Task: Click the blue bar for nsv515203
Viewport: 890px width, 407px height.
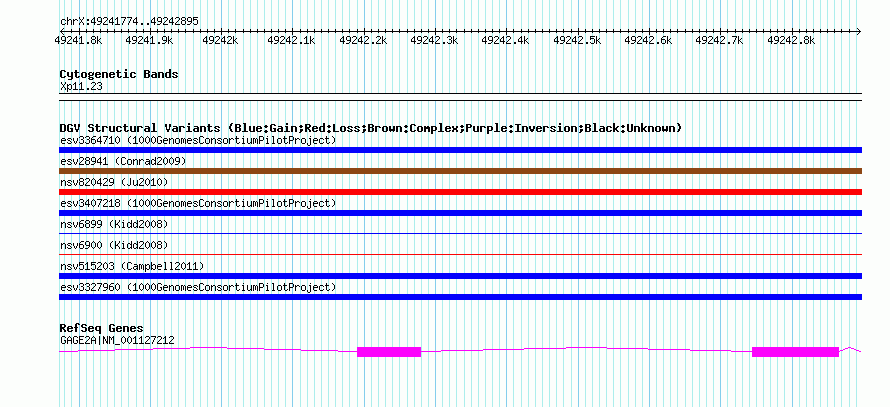Action: click(x=460, y=276)
